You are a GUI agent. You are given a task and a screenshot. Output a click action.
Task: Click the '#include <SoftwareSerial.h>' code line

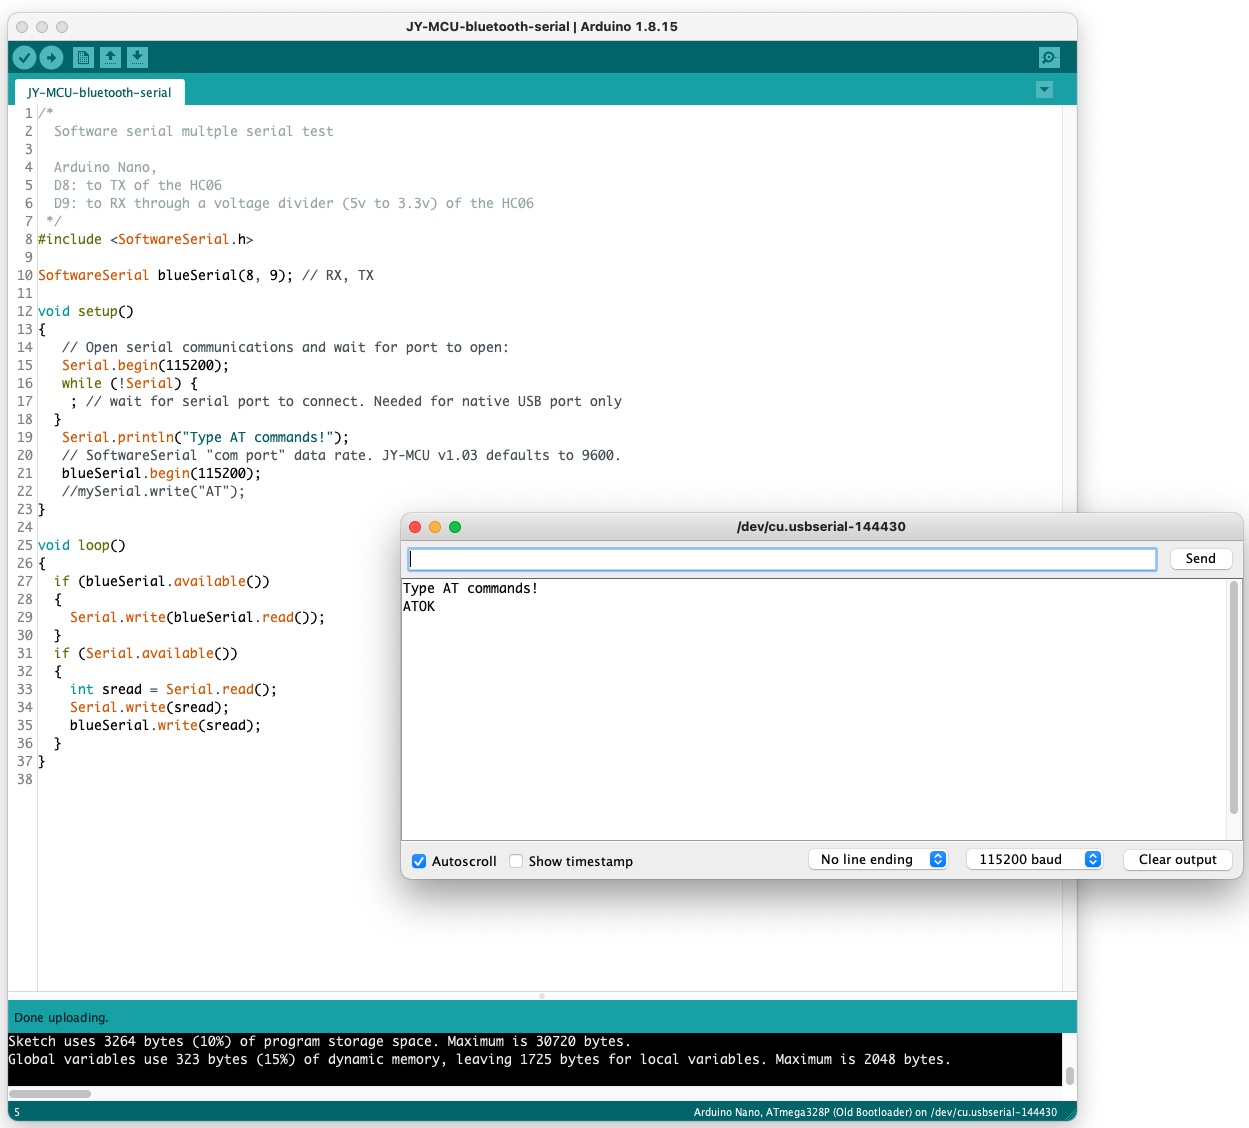tap(146, 239)
